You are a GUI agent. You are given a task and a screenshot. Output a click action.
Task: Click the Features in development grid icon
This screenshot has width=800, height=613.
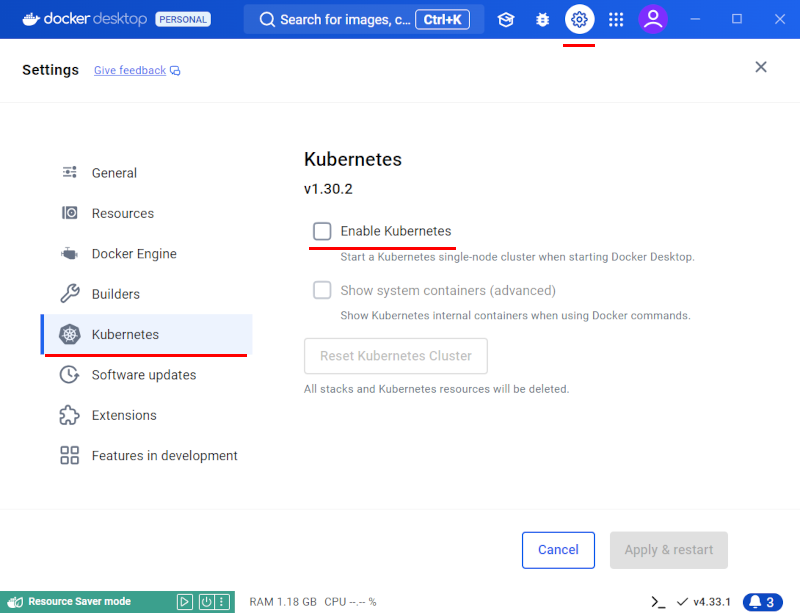click(x=69, y=455)
